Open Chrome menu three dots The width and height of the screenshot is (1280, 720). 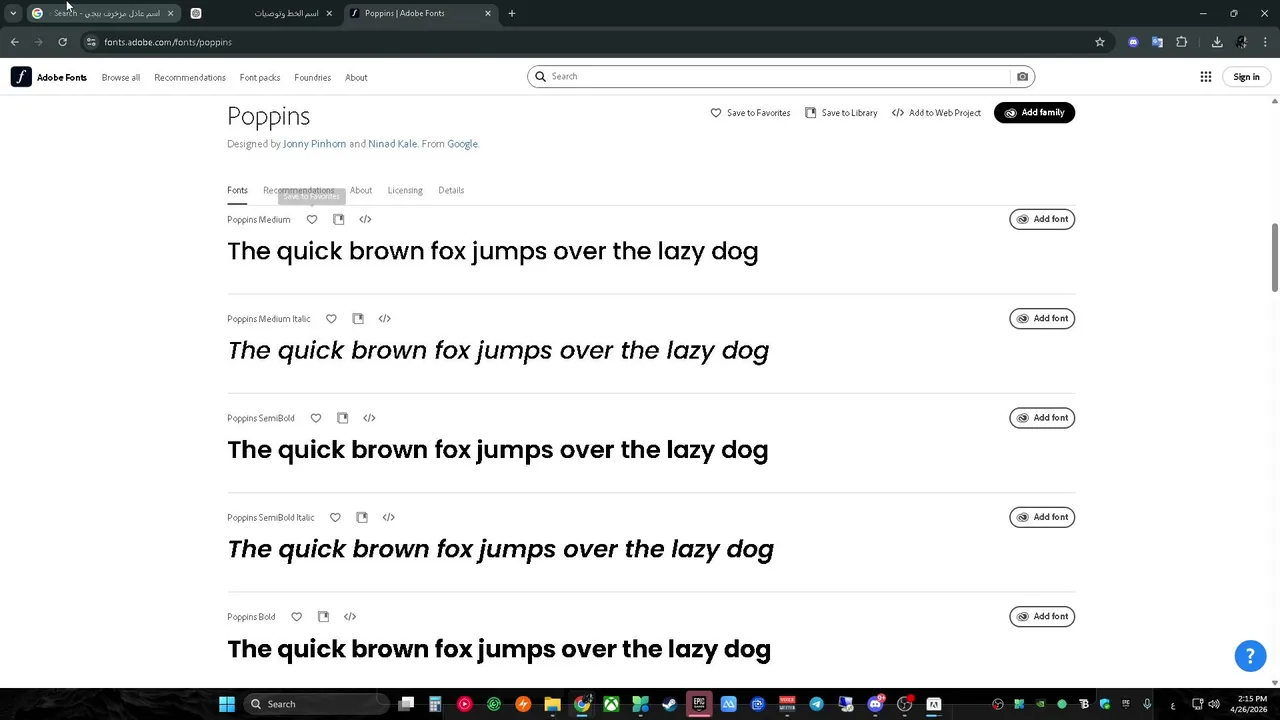tap(1266, 42)
